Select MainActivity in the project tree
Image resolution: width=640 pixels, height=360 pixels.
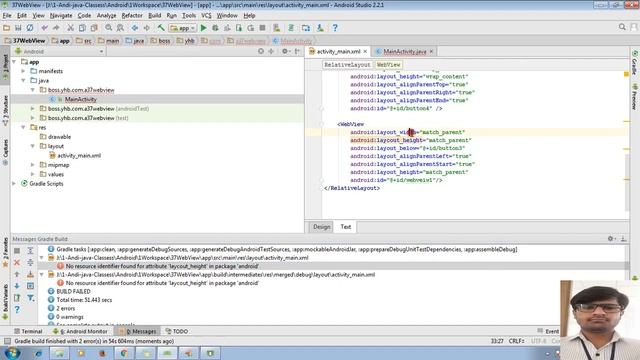tap(80, 99)
